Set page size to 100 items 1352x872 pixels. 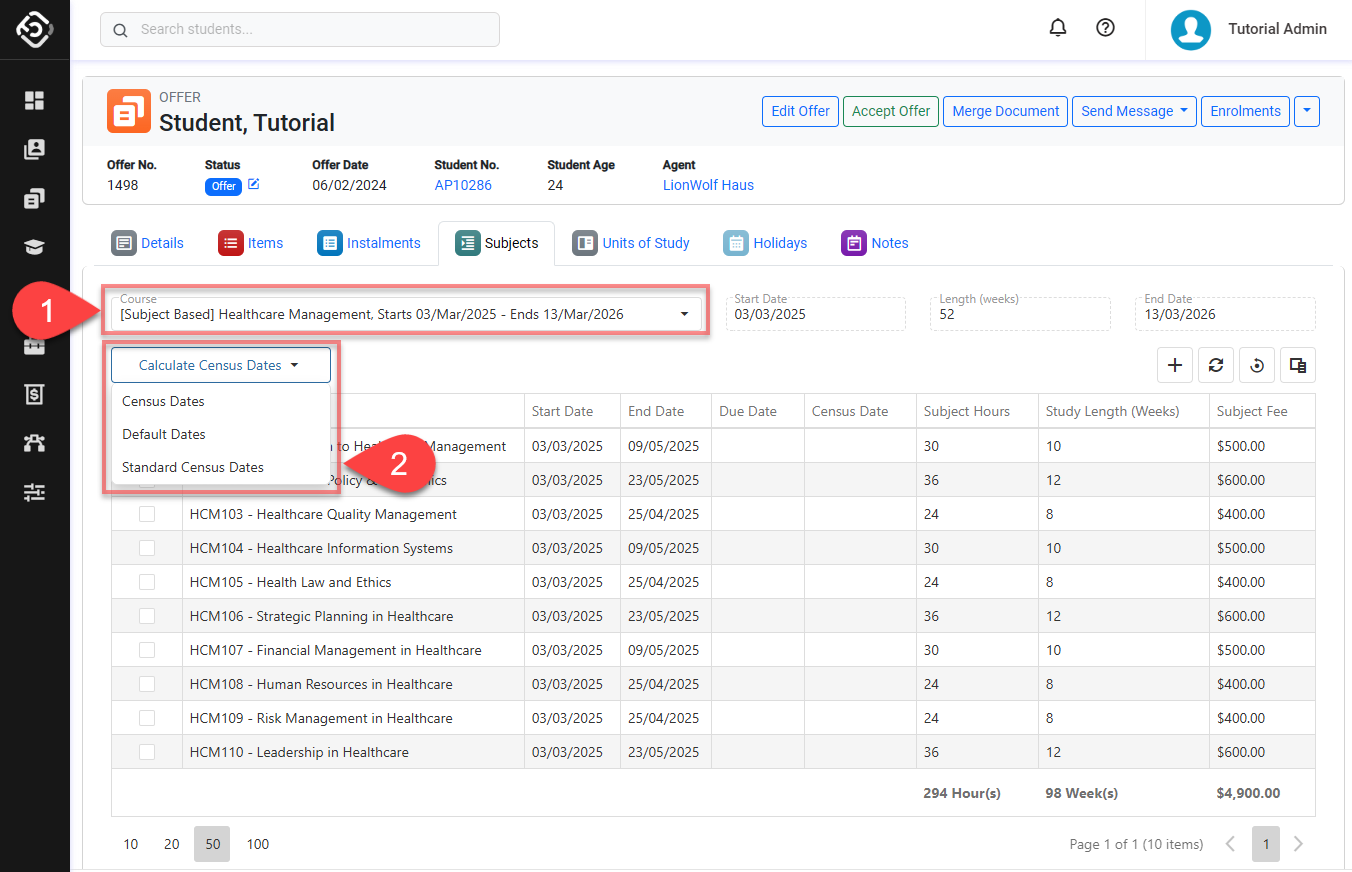coord(258,844)
